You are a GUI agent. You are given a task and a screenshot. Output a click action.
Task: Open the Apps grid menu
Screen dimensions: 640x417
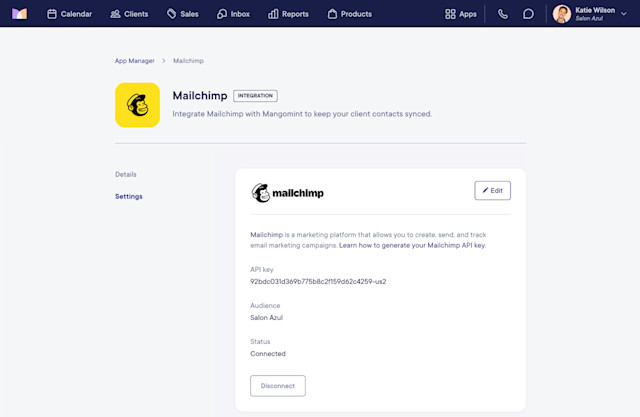point(461,14)
